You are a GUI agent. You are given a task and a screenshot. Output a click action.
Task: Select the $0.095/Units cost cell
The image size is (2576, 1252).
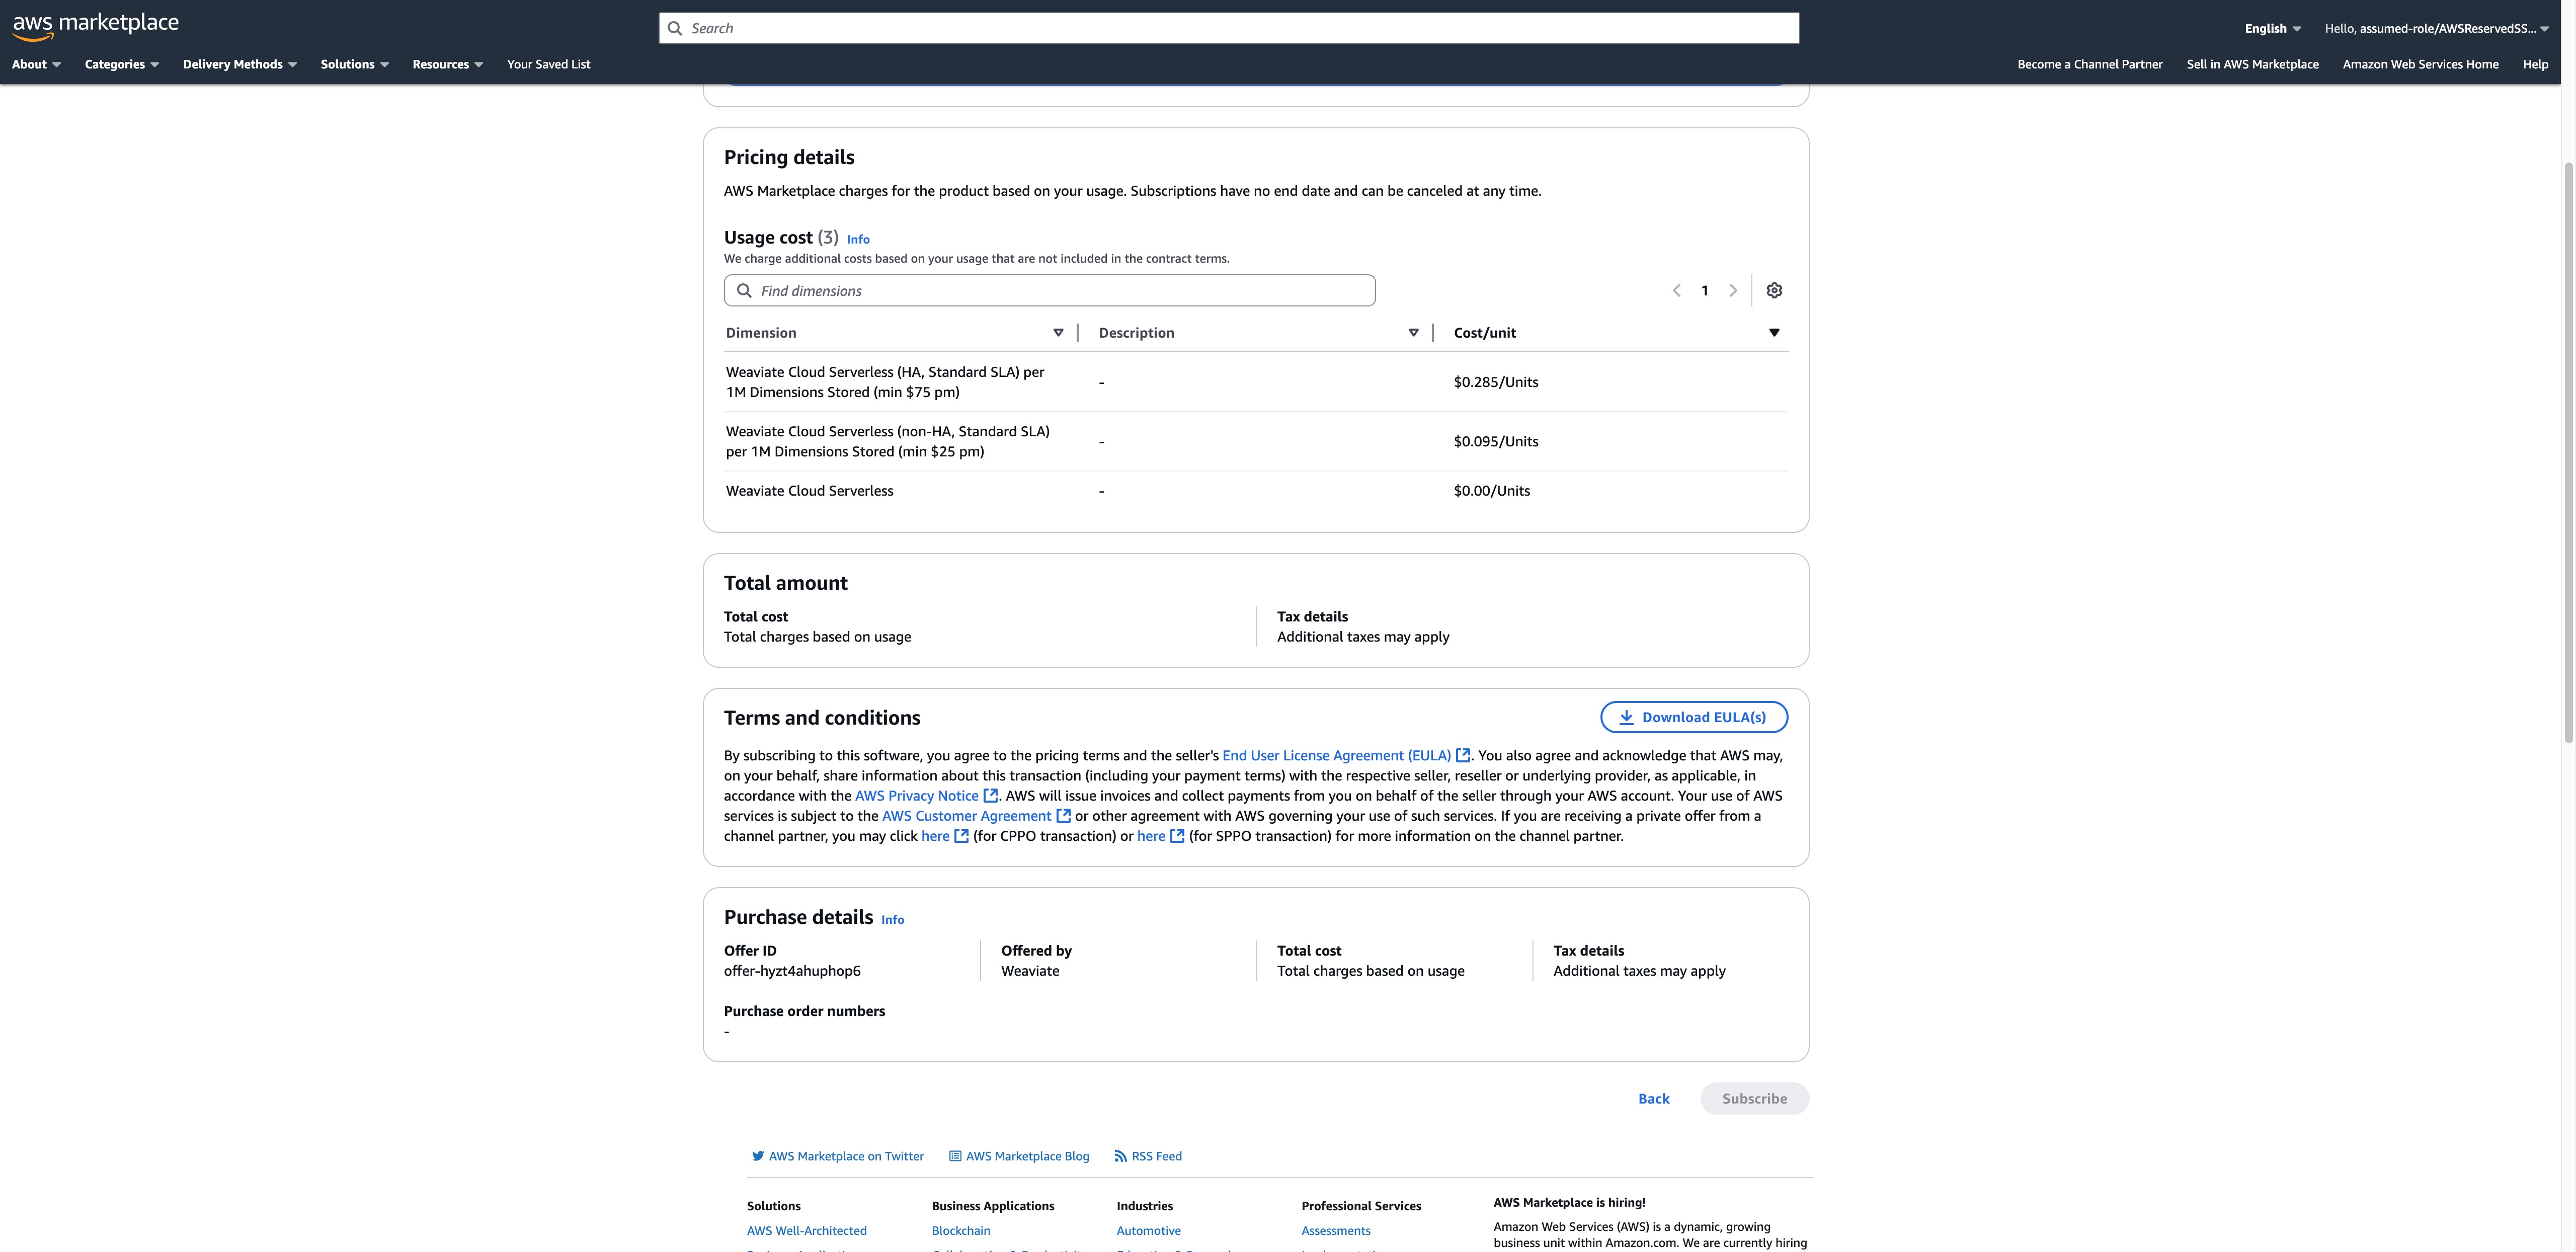pos(1496,441)
